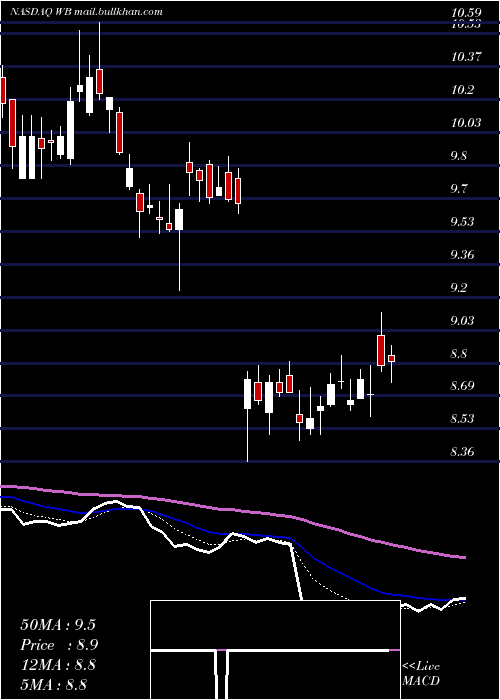This screenshot has width=500, height=700.
Task: Click the 9.8 price axis label
Action: 458,156
